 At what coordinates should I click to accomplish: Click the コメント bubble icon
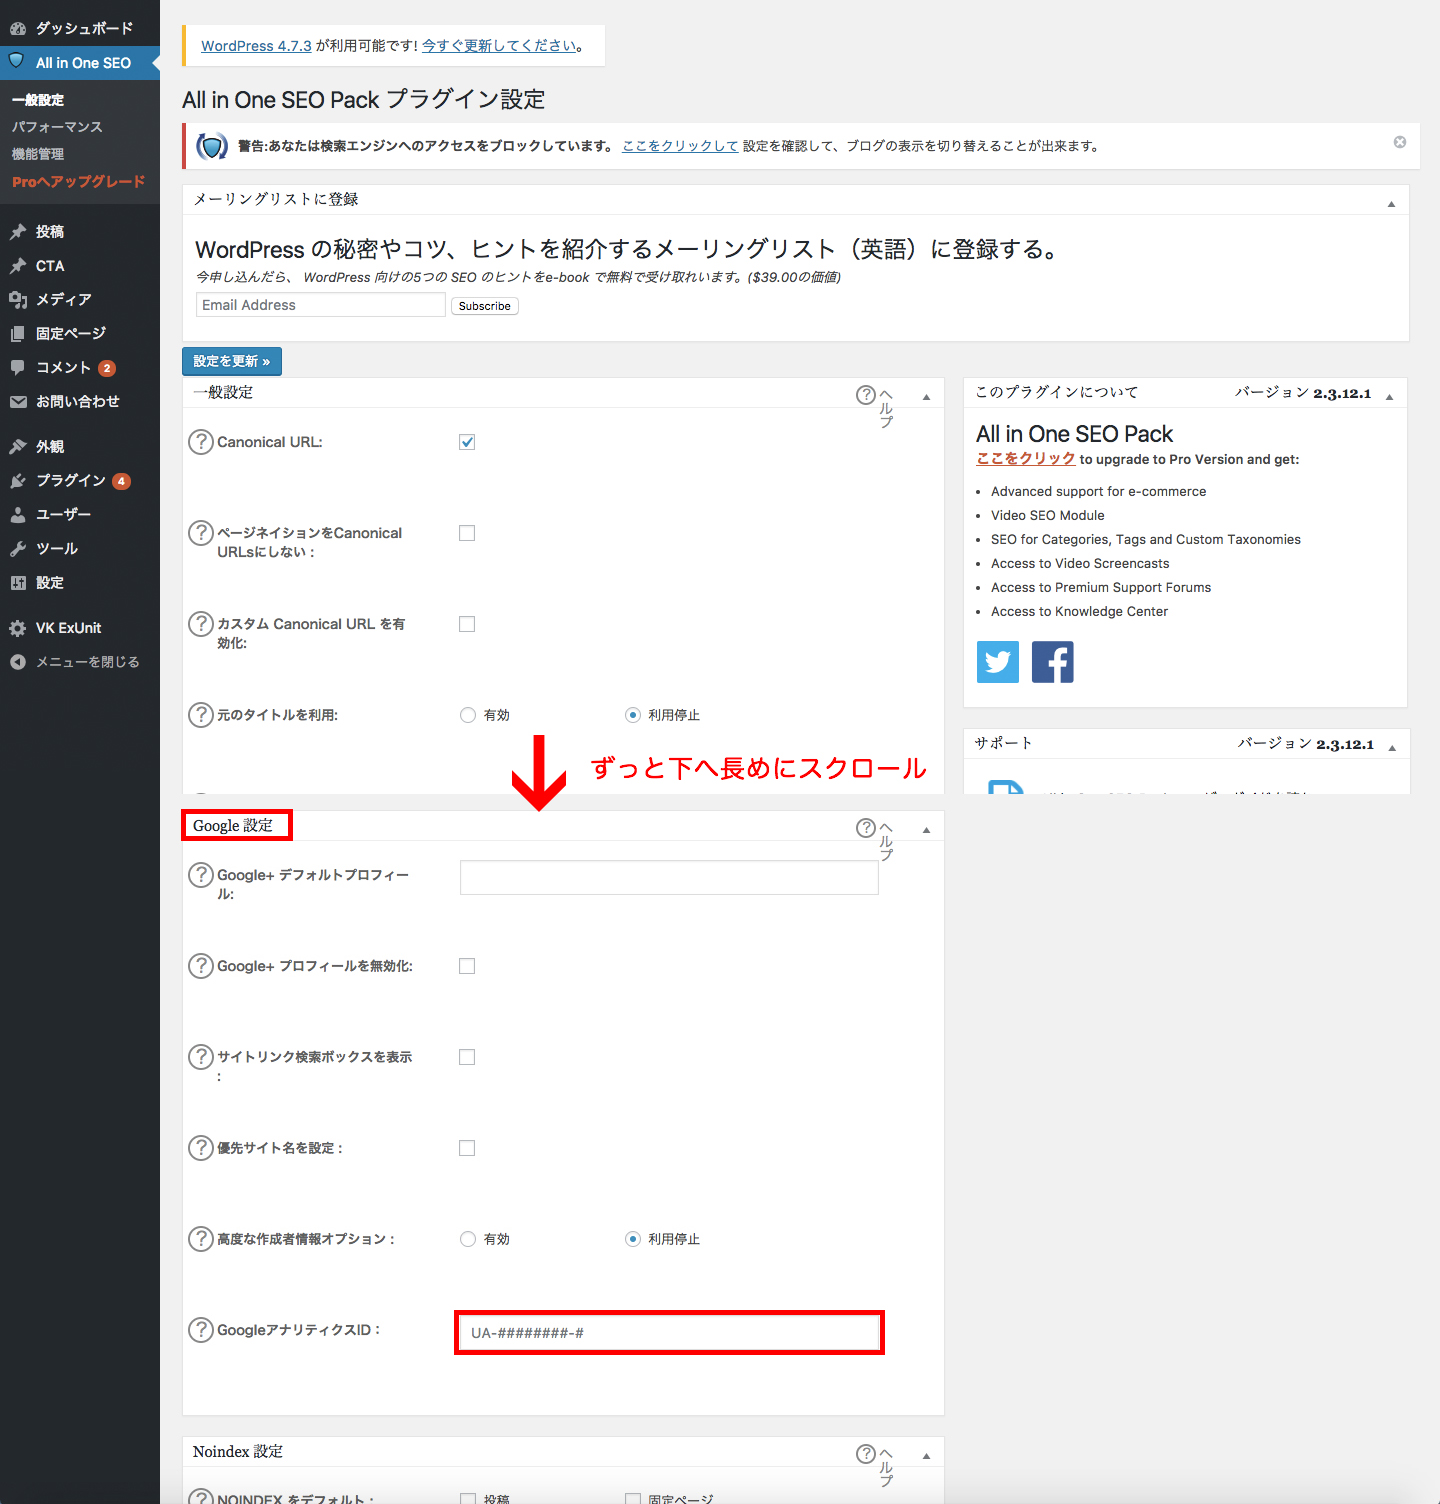pyautogui.click(x=18, y=368)
